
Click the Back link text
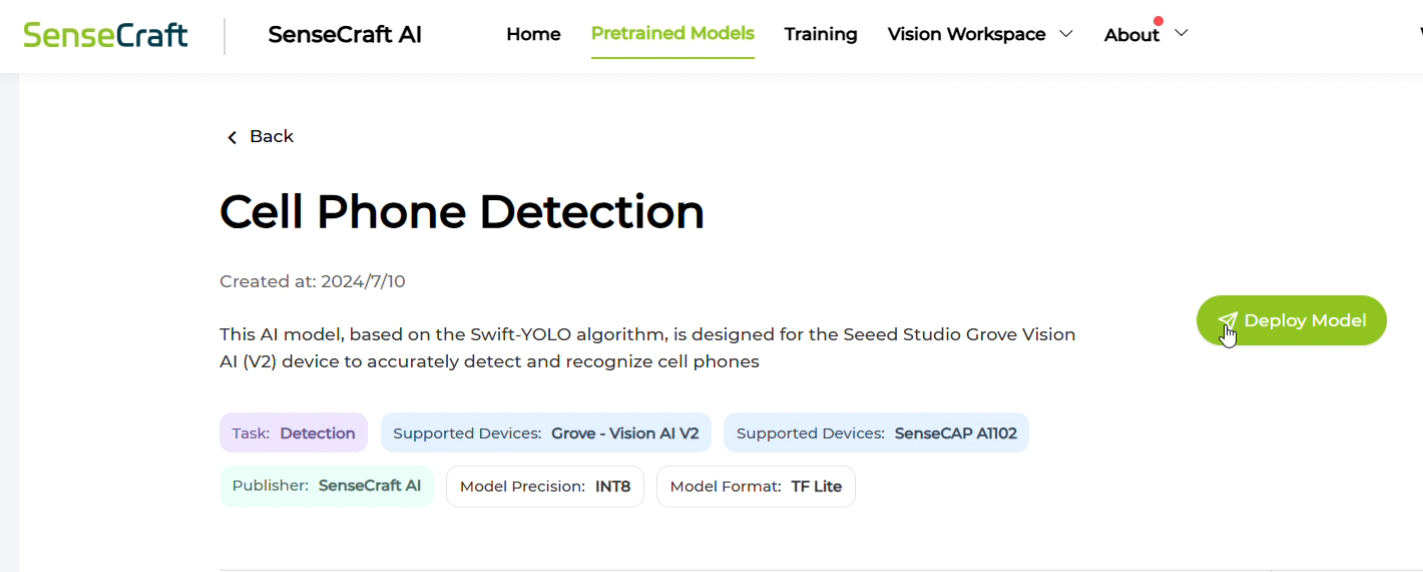[271, 136]
